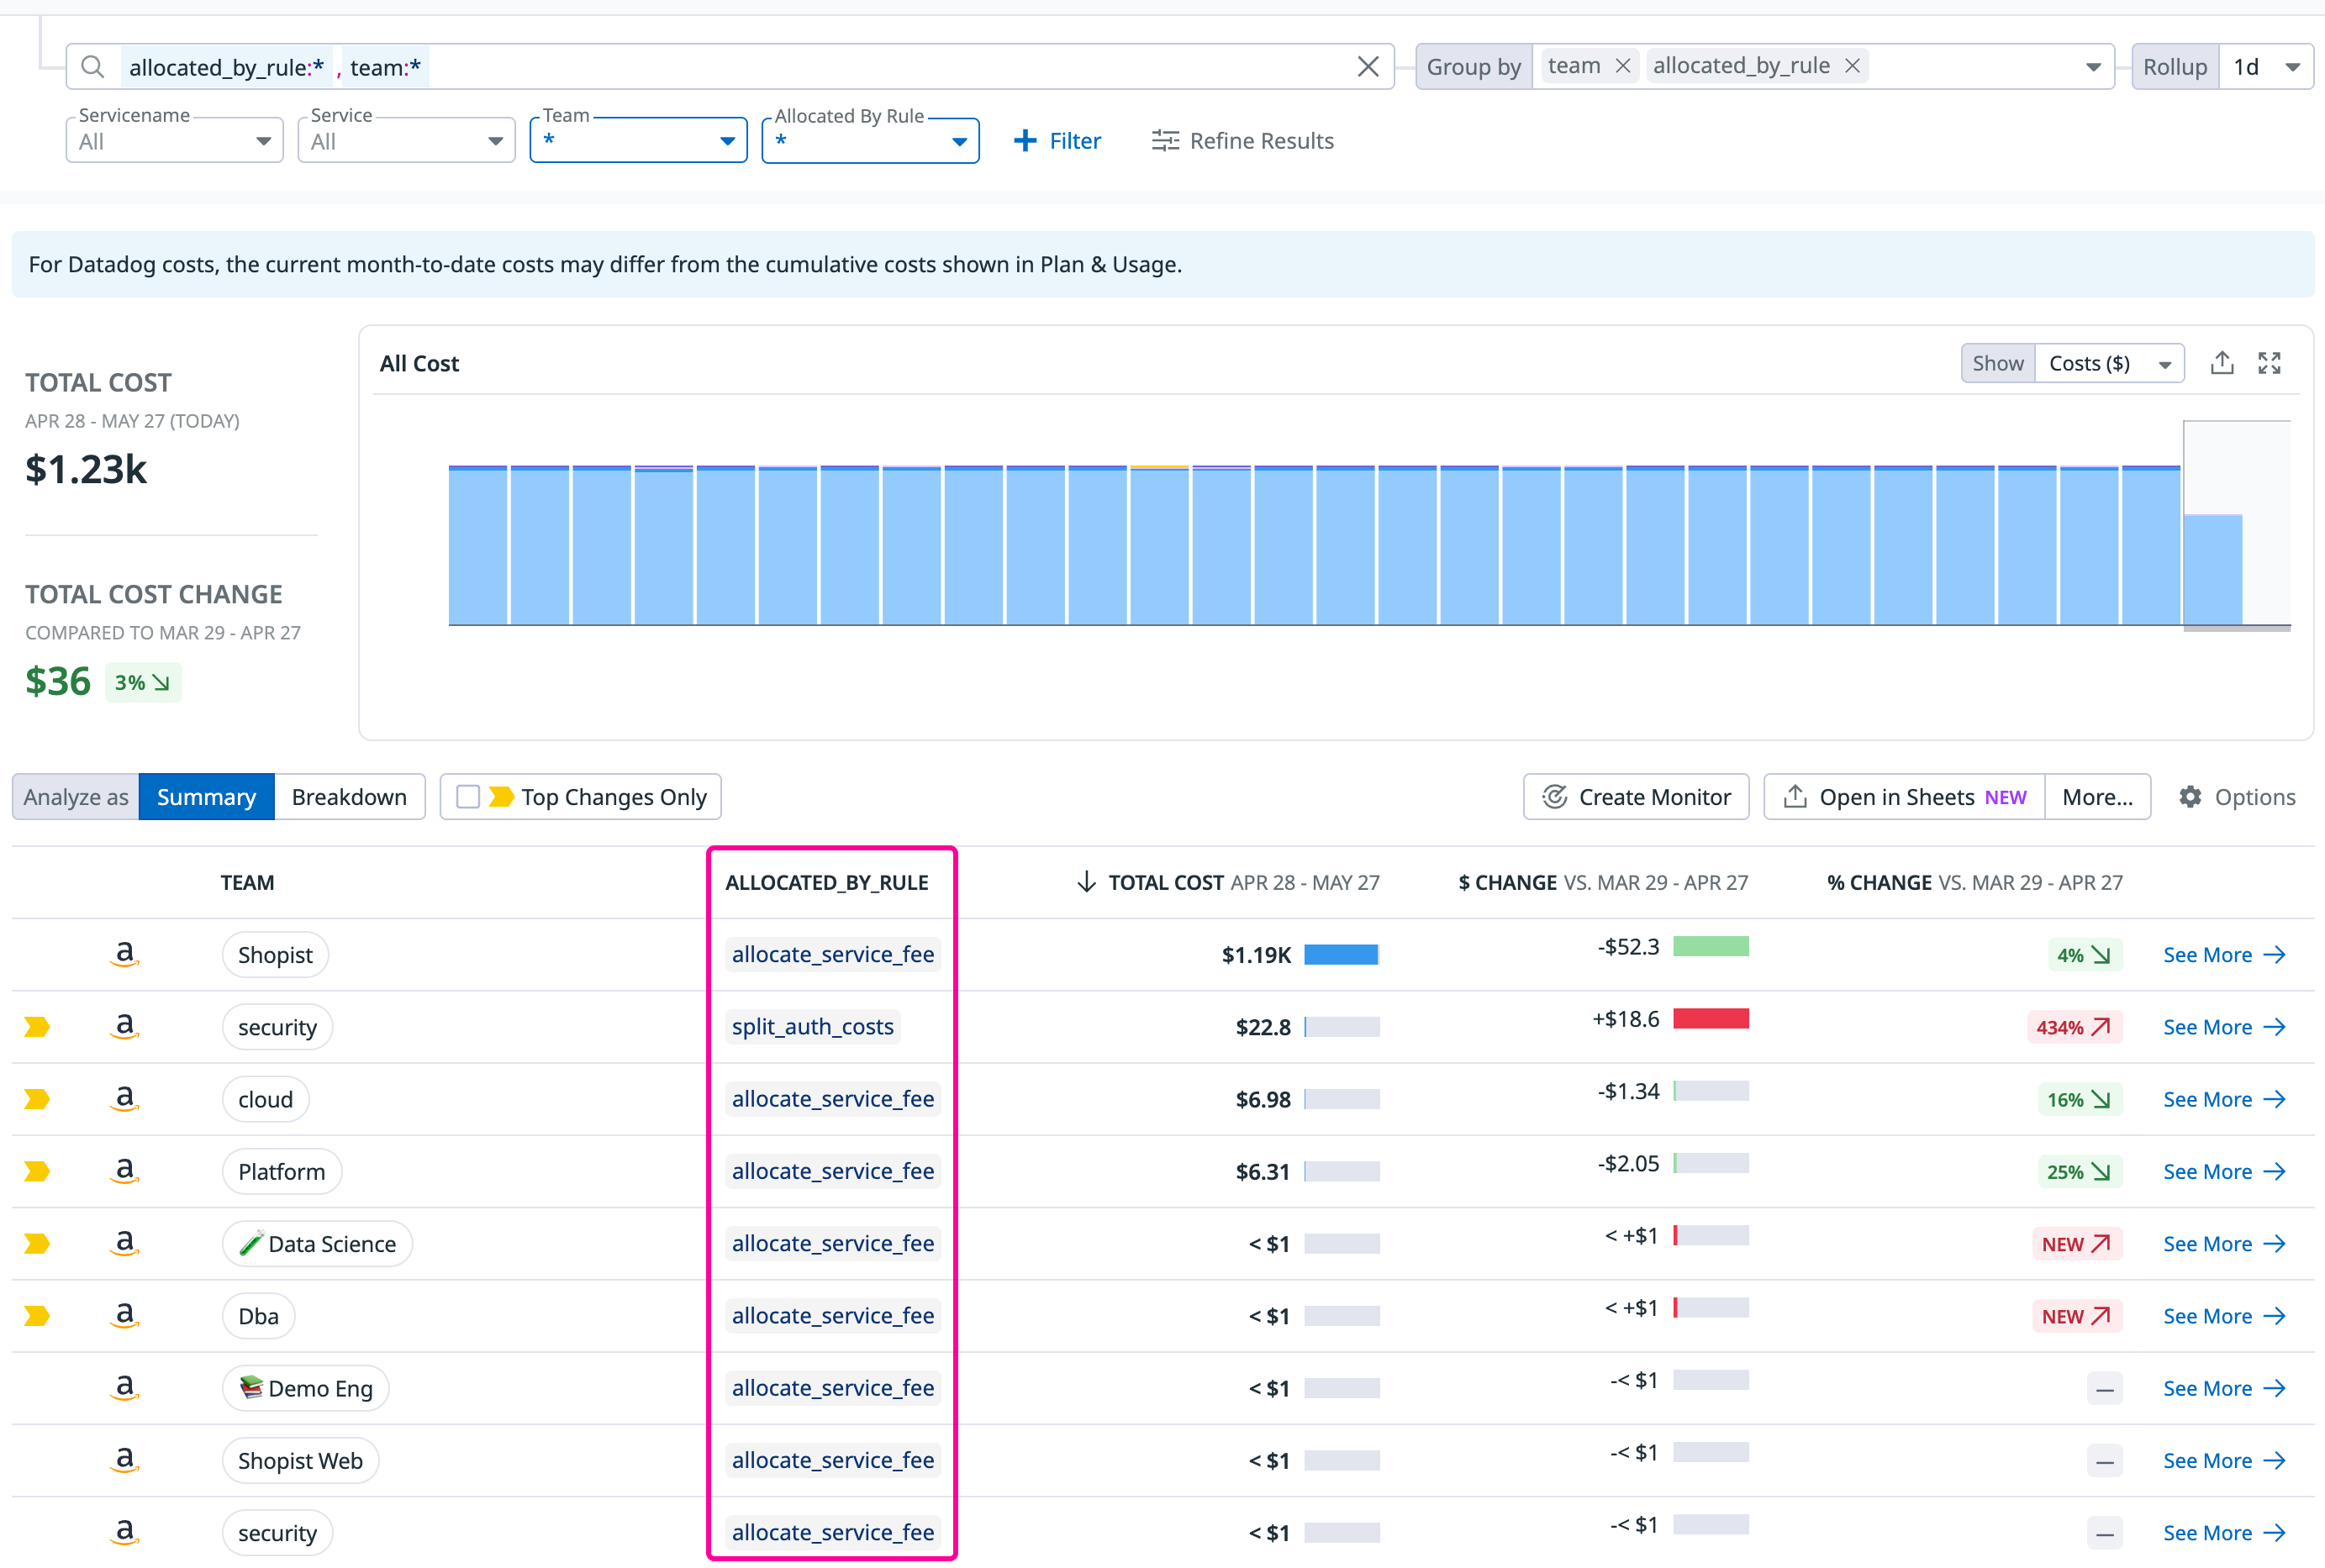
Task: Expand All Cost chart to fullscreen
Action: pyautogui.click(x=2269, y=363)
